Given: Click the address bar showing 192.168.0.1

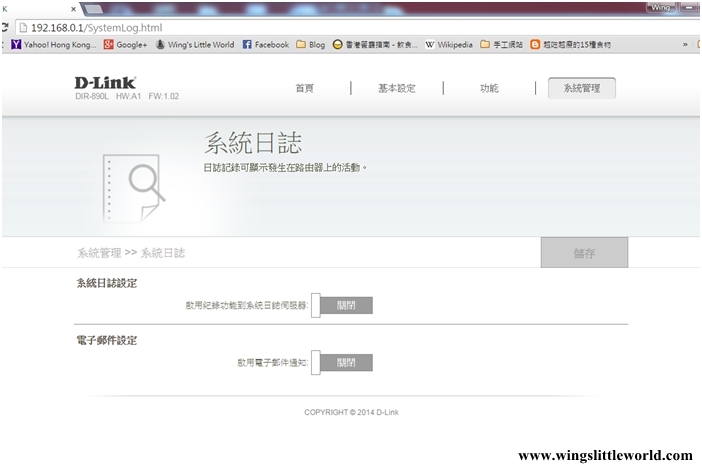Looking at the screenshot, I should point(300,28).
